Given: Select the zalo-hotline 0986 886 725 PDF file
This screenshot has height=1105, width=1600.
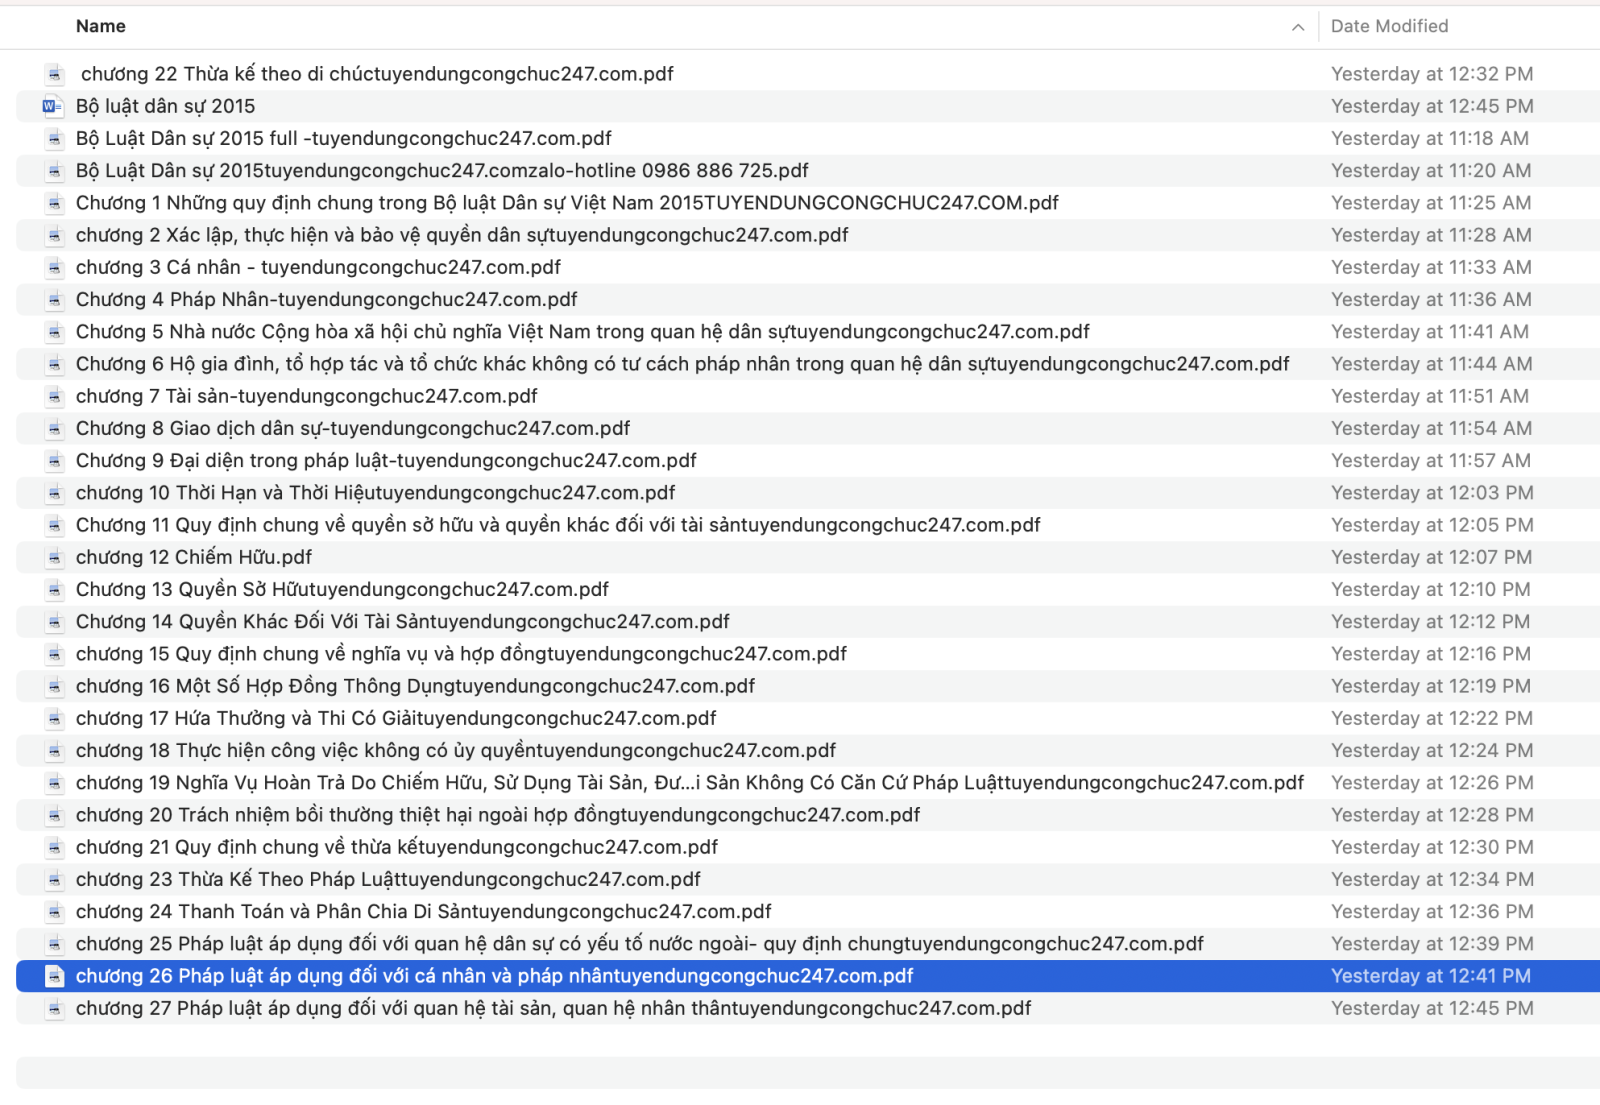Looking at the screenshot, I should click(442, 171).
